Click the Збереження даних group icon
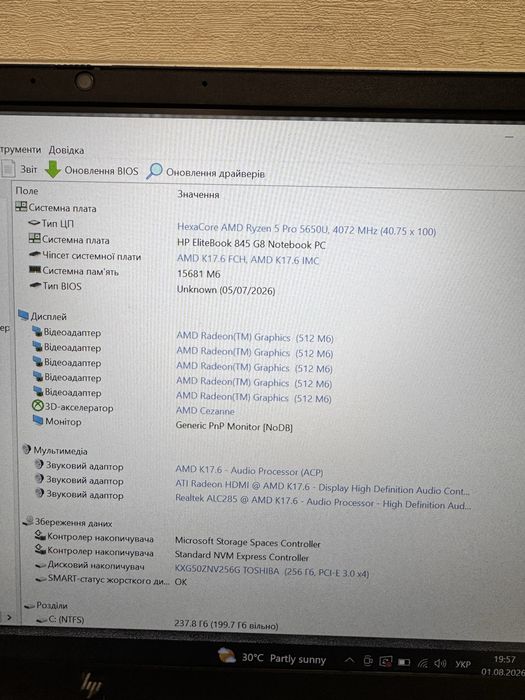The height and width of the screenshot is (700, 525). point(29,521)
